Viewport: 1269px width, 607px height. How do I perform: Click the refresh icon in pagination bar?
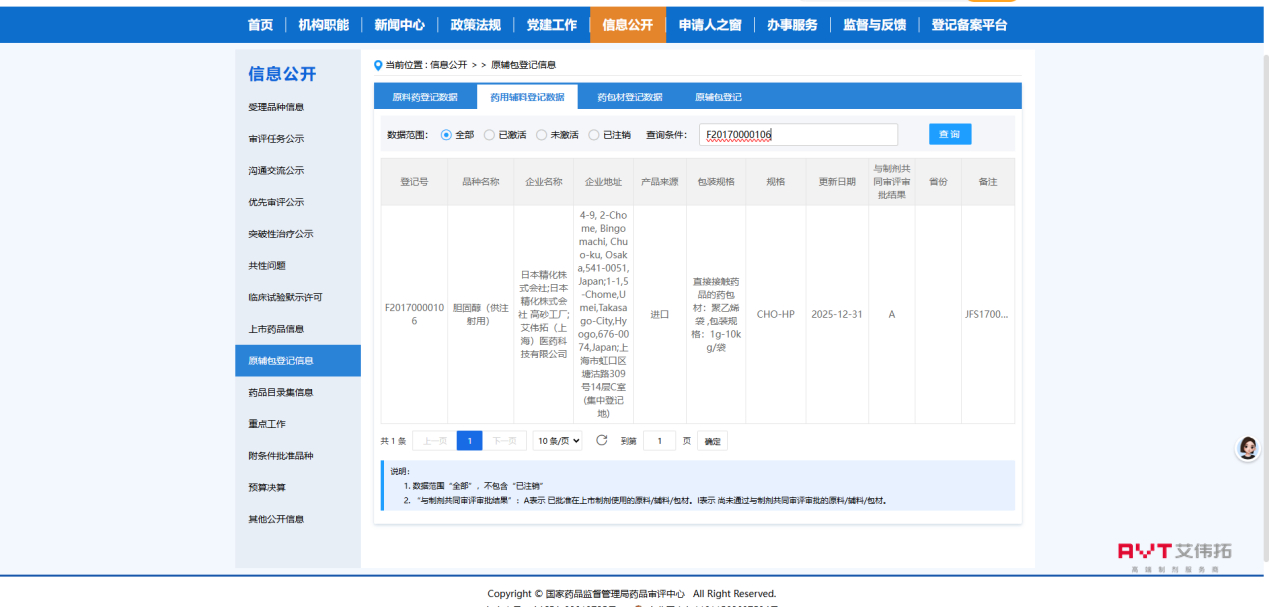point(601,440)
